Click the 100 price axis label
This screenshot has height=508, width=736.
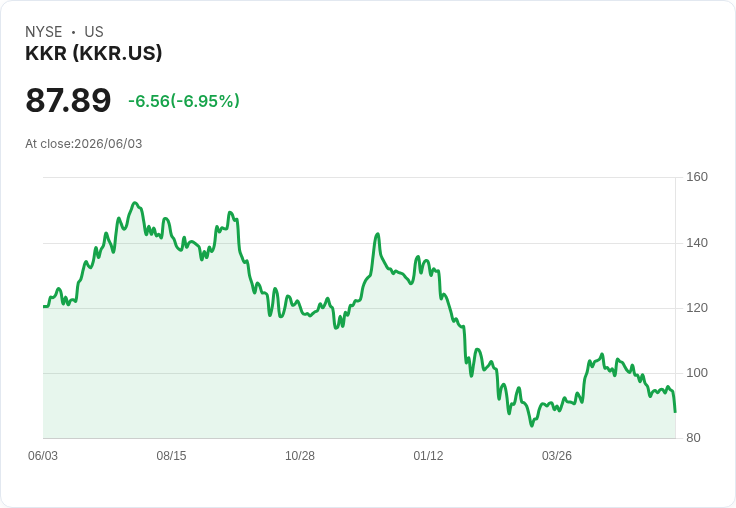point(697,373)
